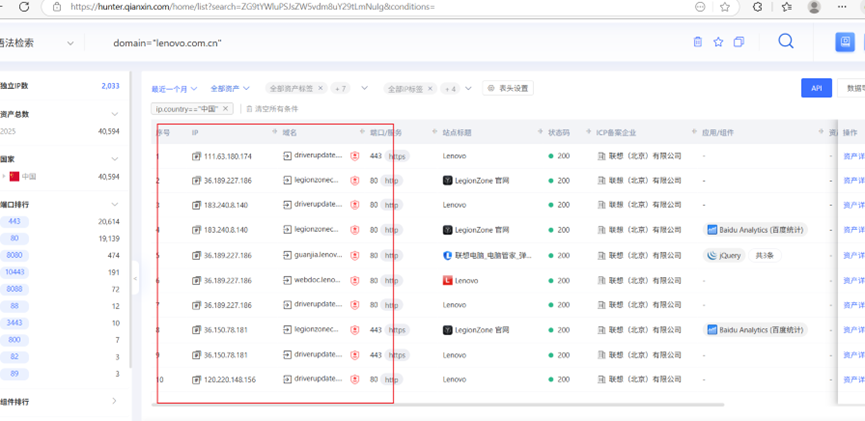Click the blue API button
Image resolution: width=865 pixels, height=421 pixels.
(x=816, y=88)
